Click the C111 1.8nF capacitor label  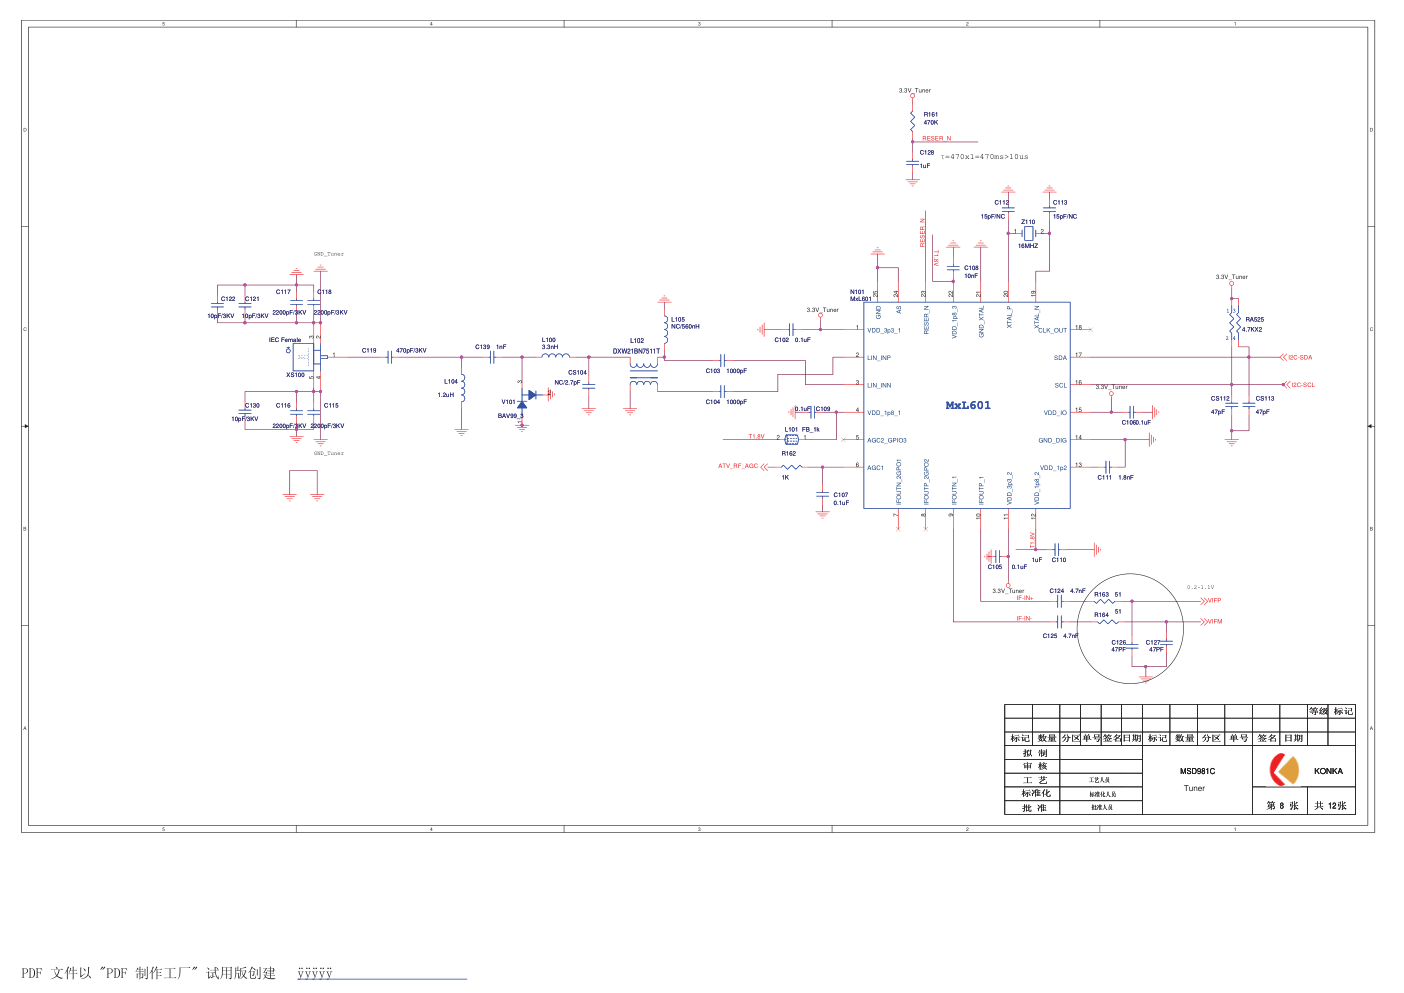coord(1115,477)
